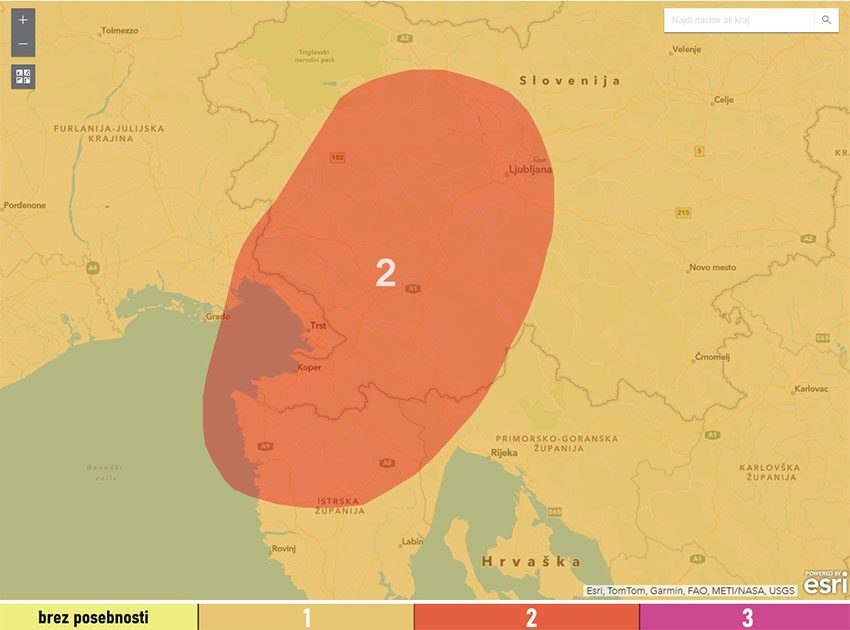Viewport: 850px width, 630px height.
Task: Click the 215 road marker east of Ljubljana
Action: click(x=683, y=212)
